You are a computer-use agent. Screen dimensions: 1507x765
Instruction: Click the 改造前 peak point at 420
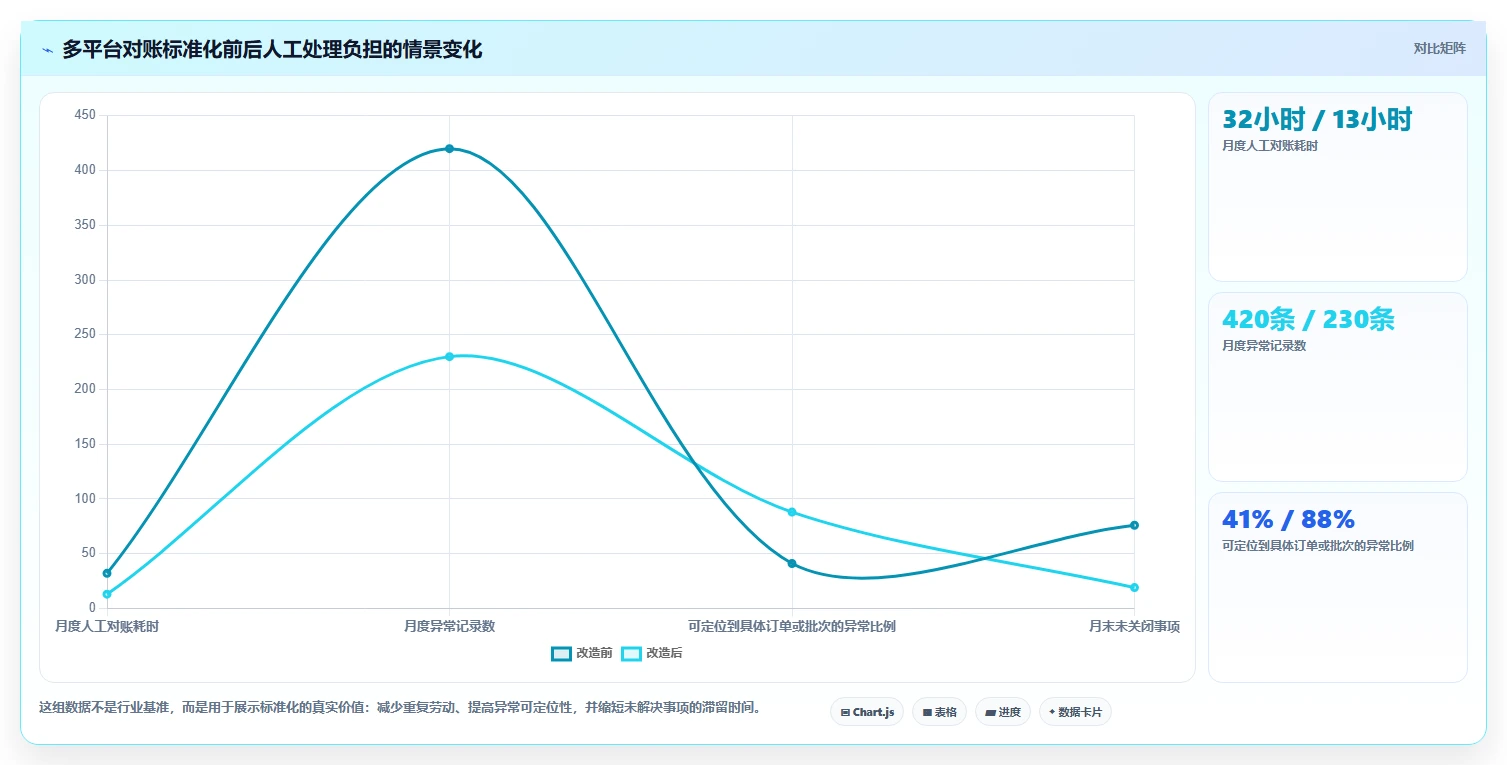point(449,149)
